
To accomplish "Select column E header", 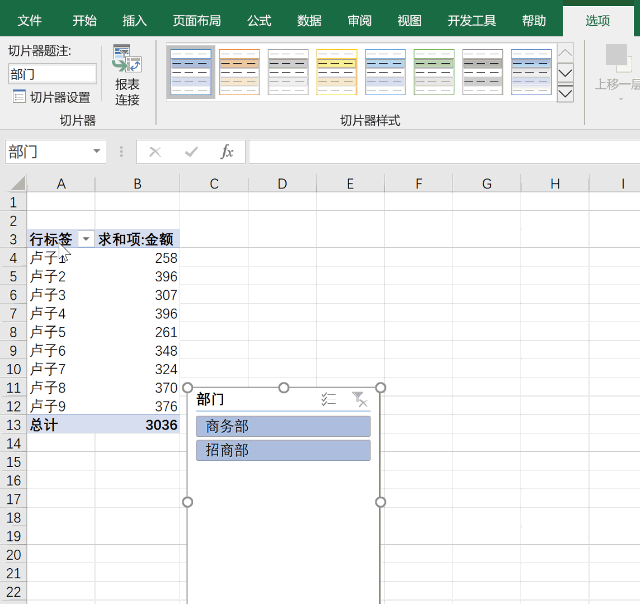I will pos(350,184).
